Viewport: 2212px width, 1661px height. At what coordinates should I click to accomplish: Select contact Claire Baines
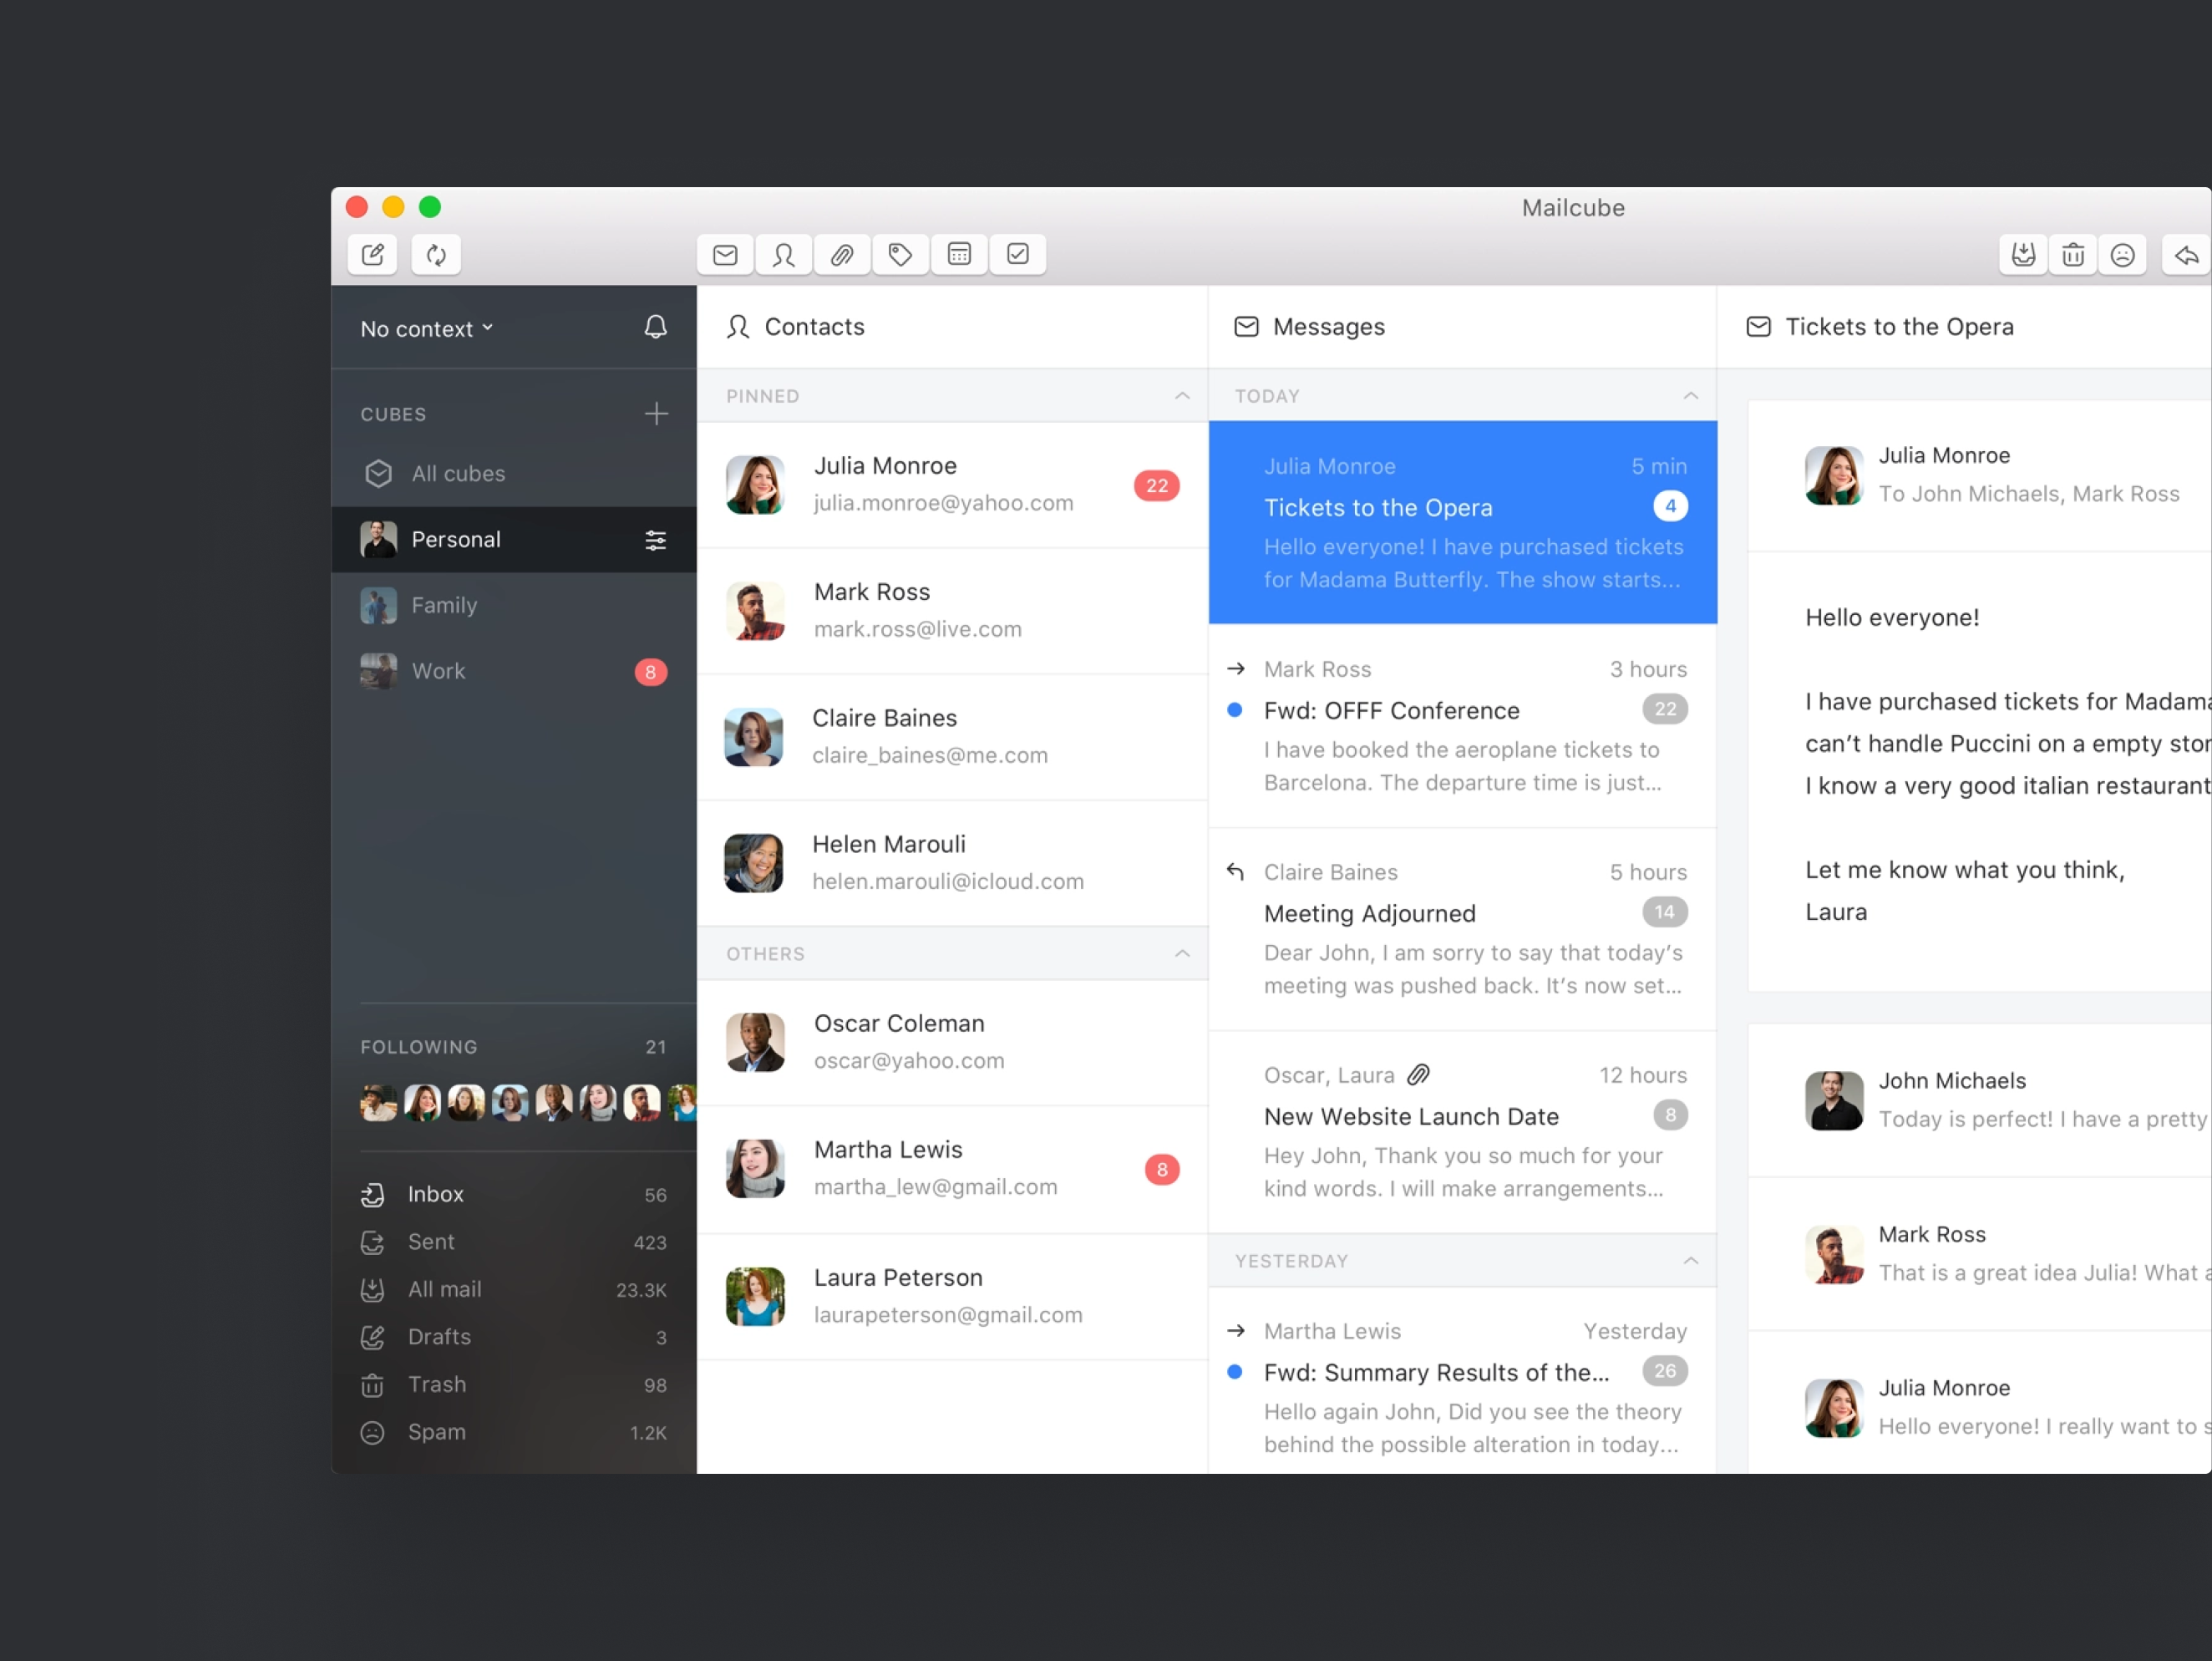[952, 737]
